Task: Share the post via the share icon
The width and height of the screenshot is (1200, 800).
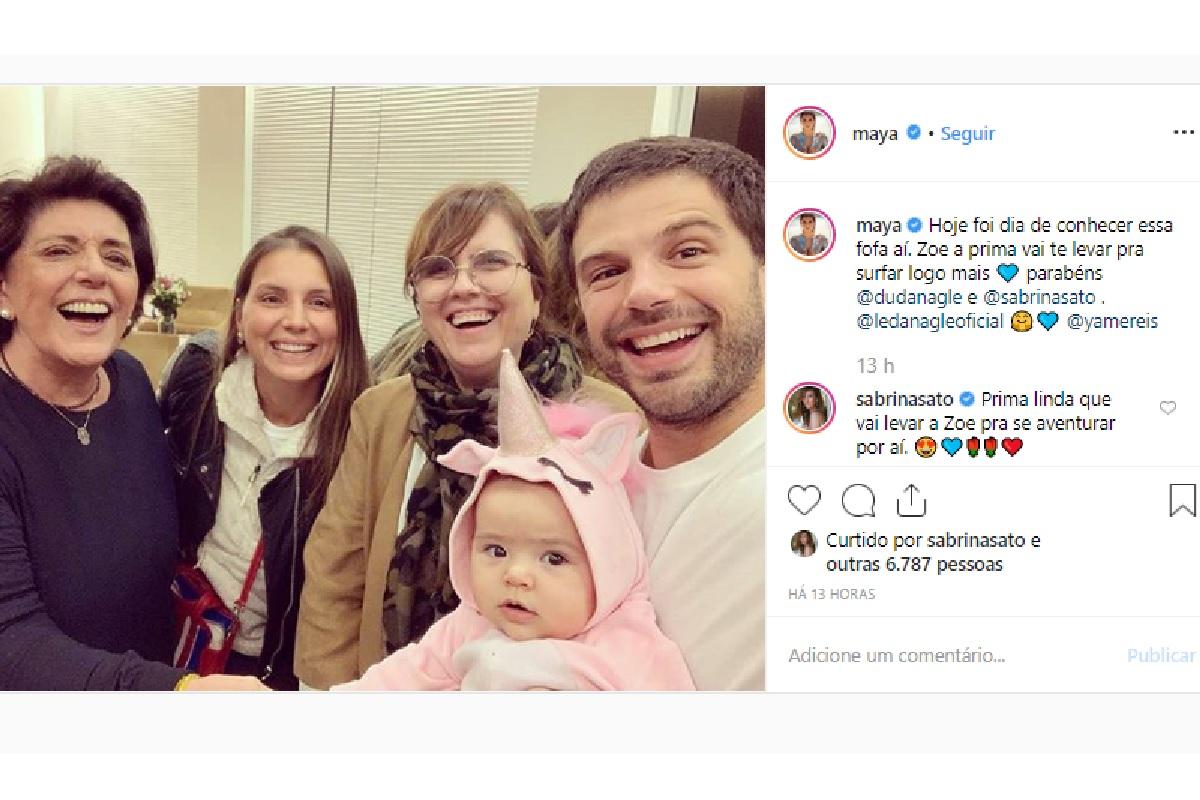Action: [x=911, y=500]
